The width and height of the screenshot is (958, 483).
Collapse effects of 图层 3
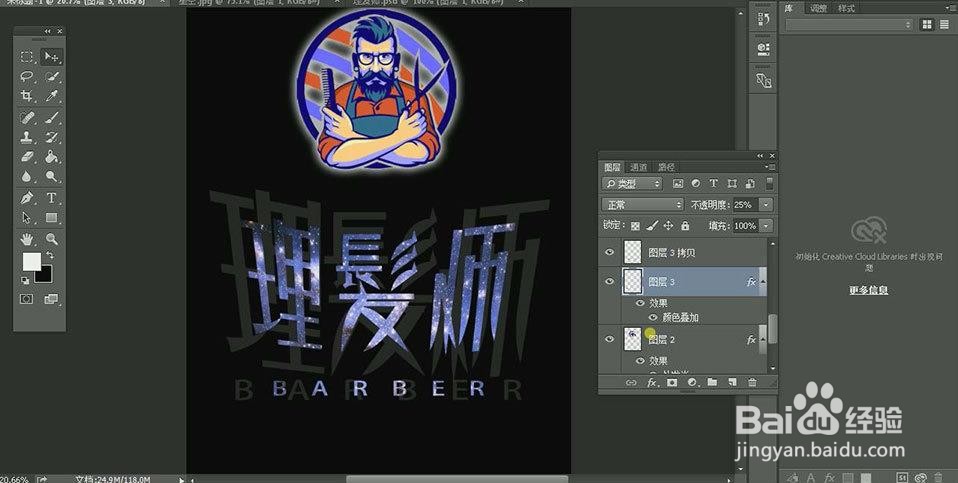(x=762, y=281)
